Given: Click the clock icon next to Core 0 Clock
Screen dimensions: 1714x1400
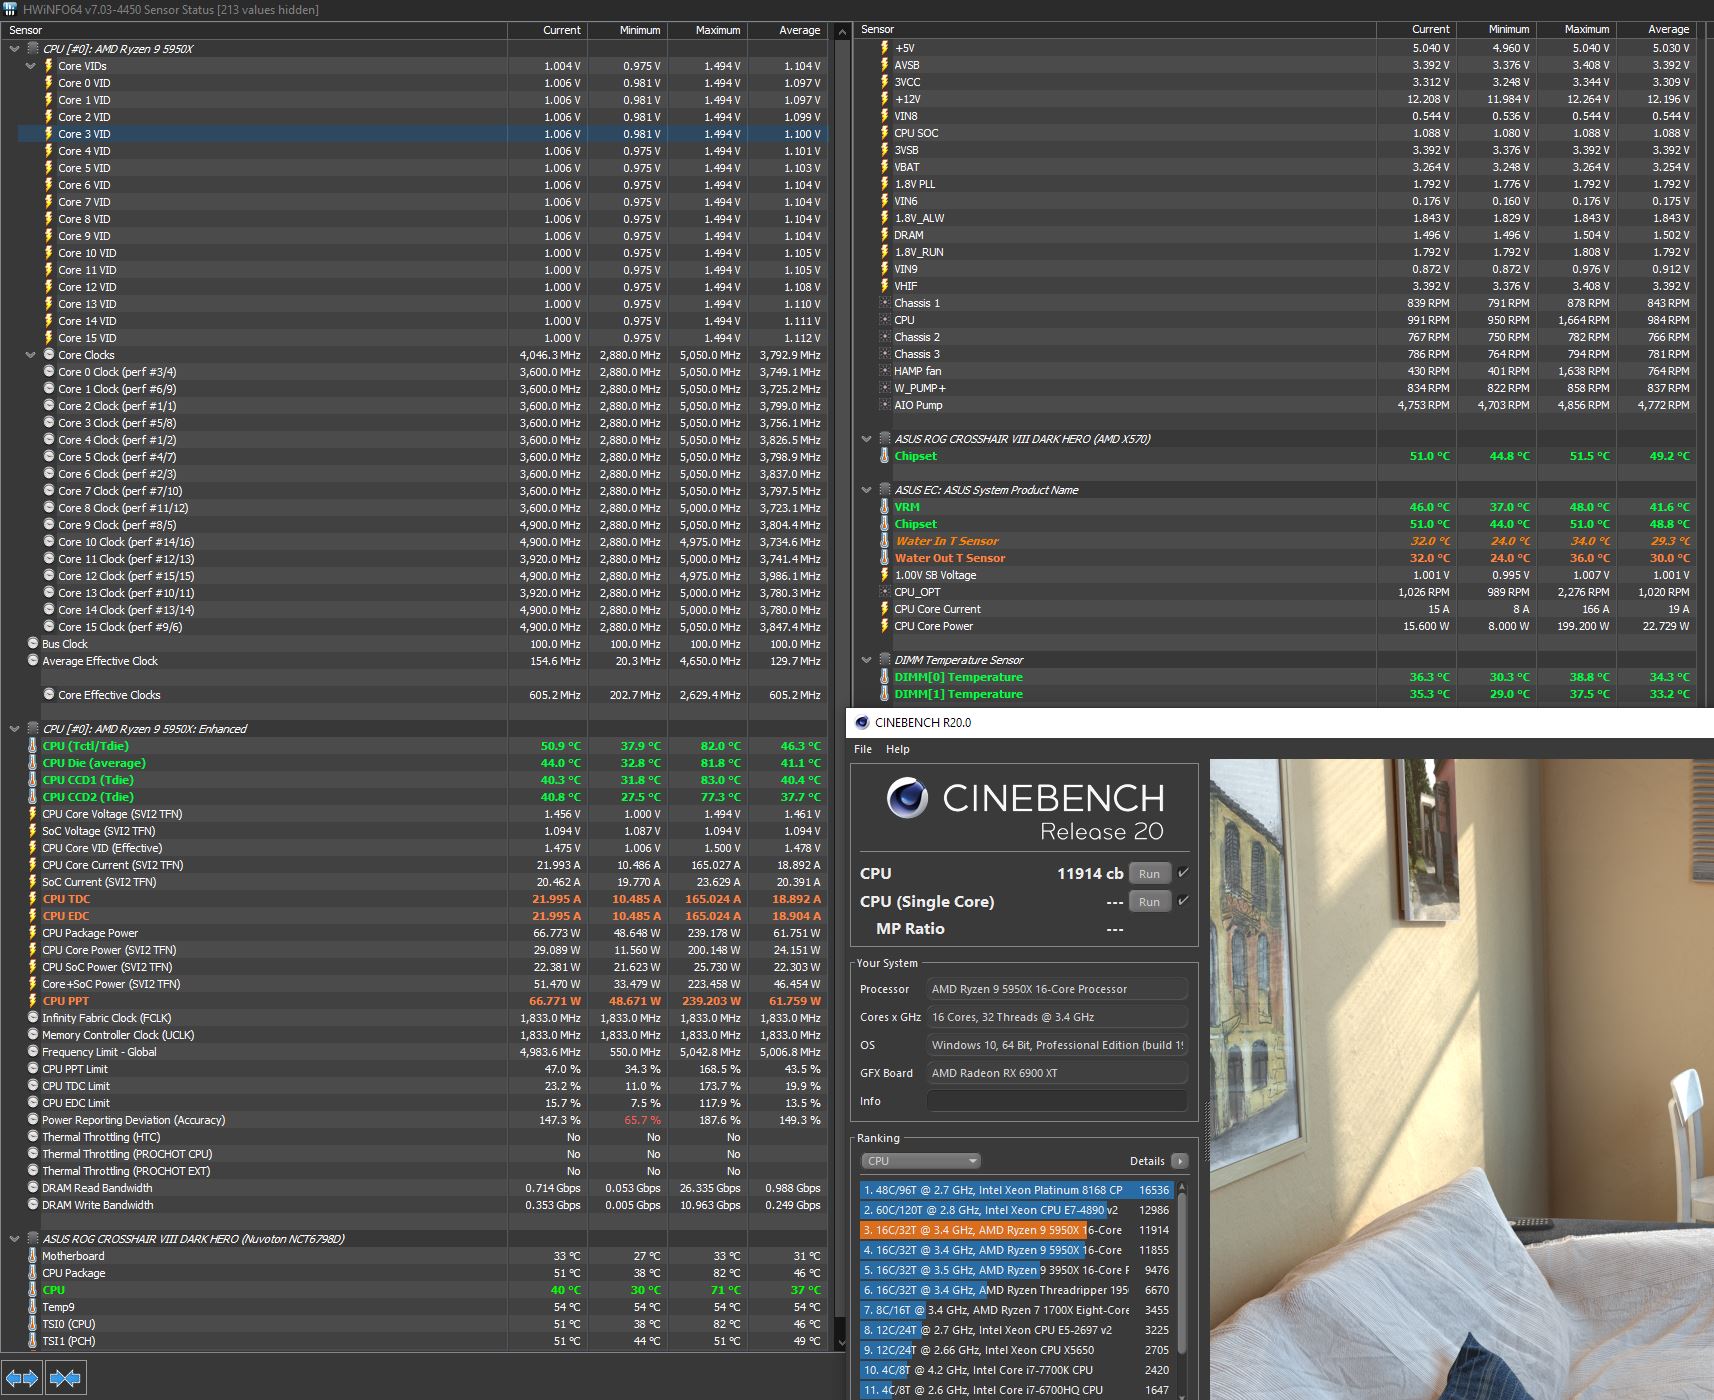Looking at the screenshot, I should coord(49,372).
